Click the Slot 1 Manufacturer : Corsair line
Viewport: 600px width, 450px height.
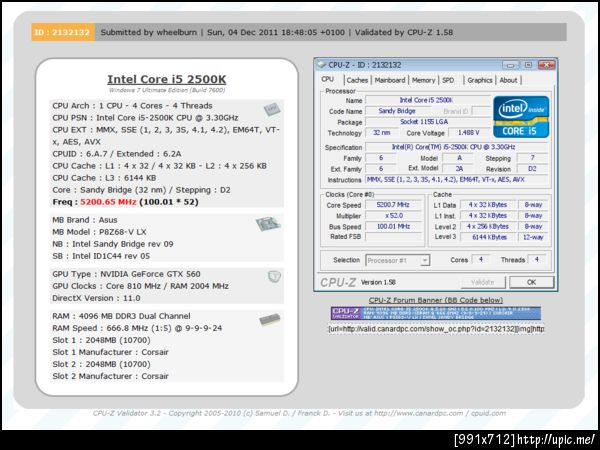pyautogui.click(x=110, y=352)
